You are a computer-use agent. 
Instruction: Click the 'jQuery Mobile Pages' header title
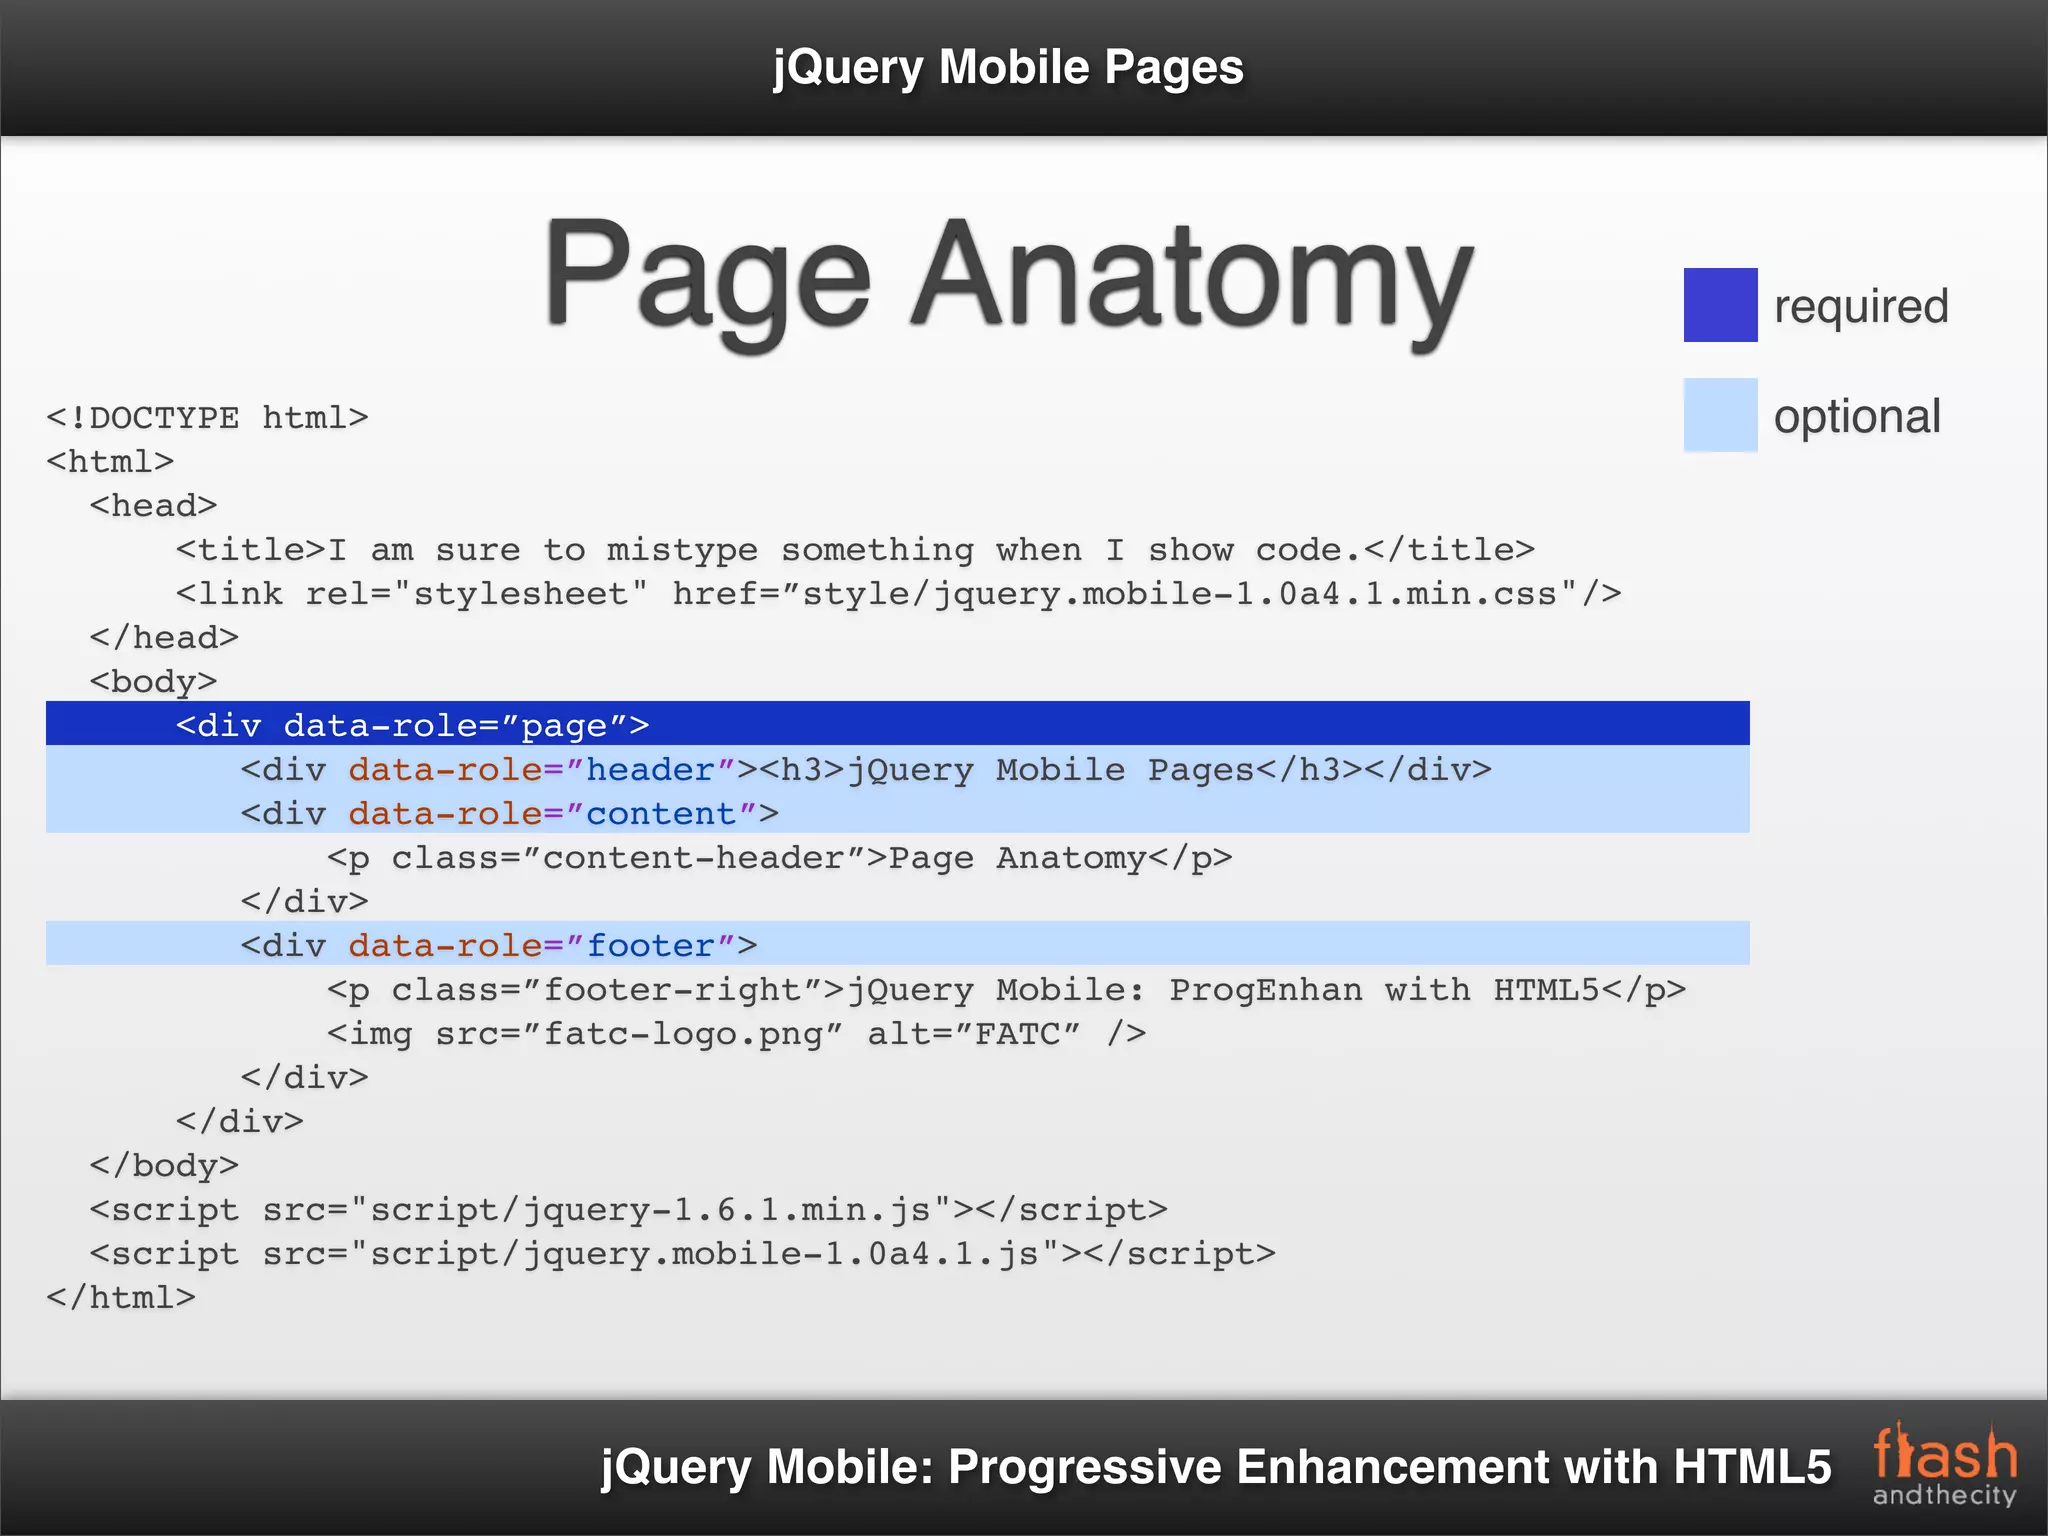[1008, 67]
